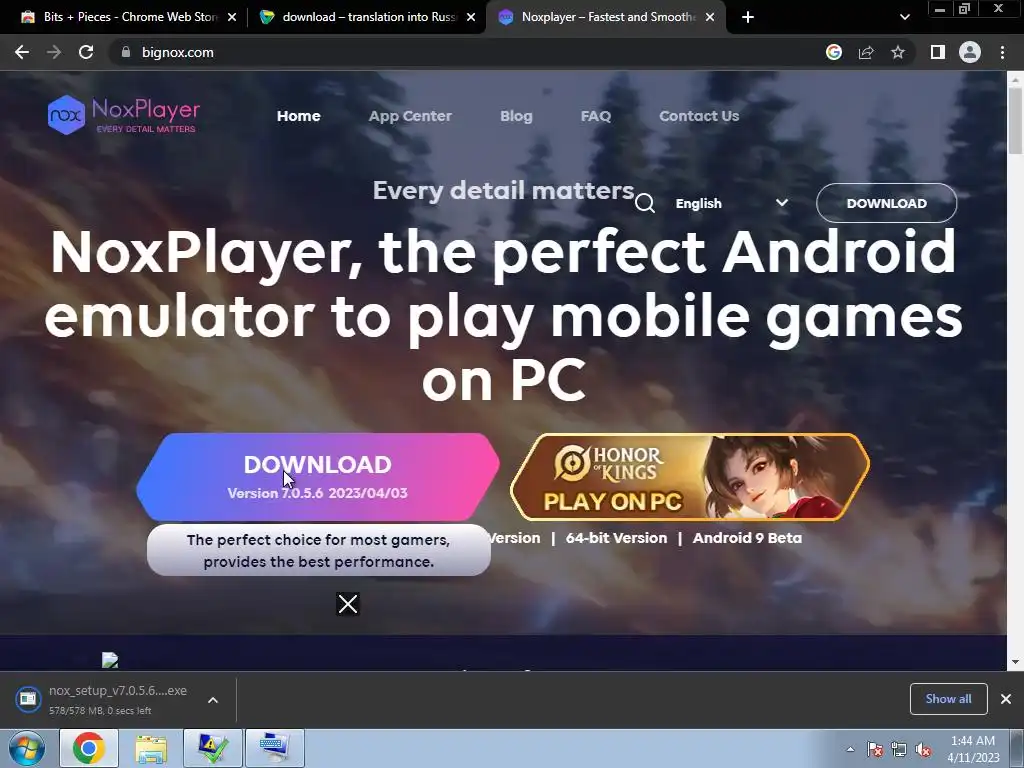1024x768 pixels.
Task: Click the address bar URL bignox.com
Action: click(x=178, y=52)
